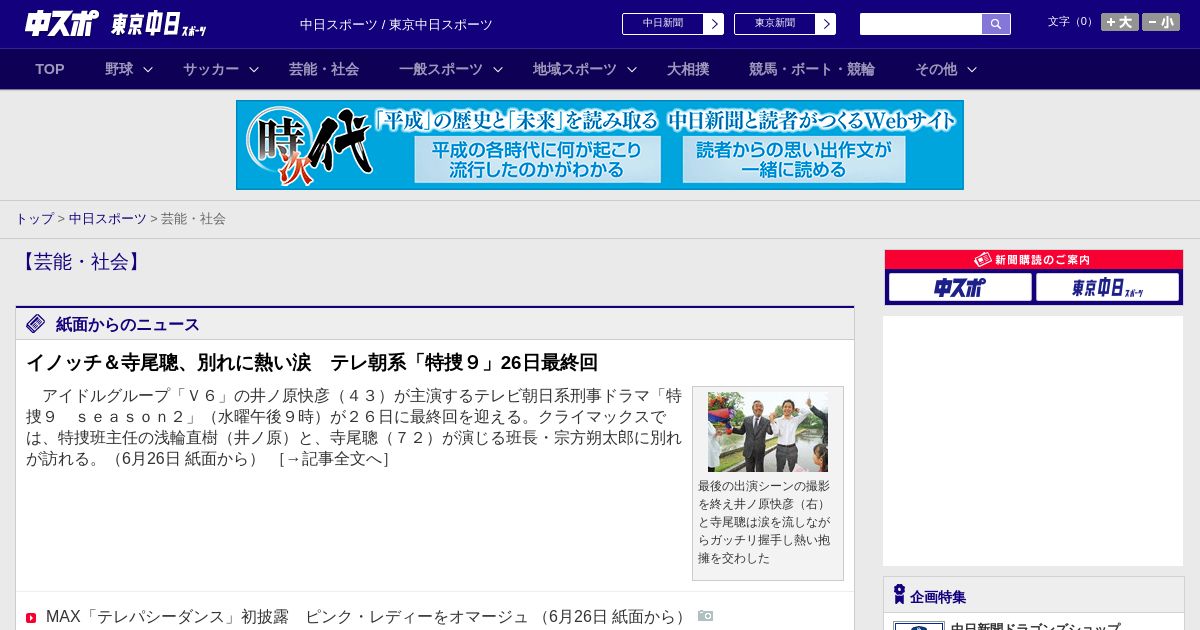Expand the 地域スポーツ dropdown chevron

(x=632, y=69)
